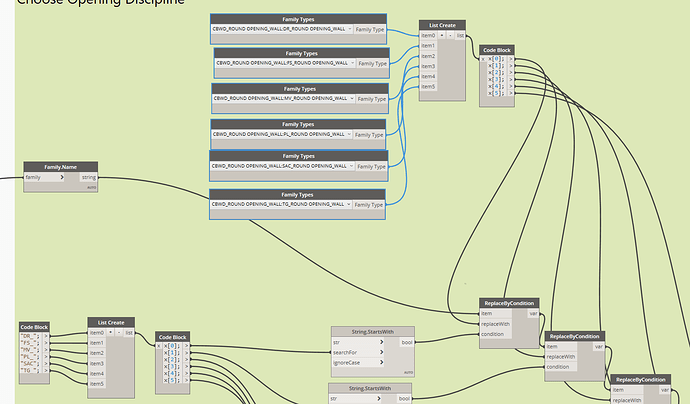Screen dimensions: 690x404
Task: Click the x[3] output arrow on top Code Block
Action: pyautogui.click(x=511, y=79)
